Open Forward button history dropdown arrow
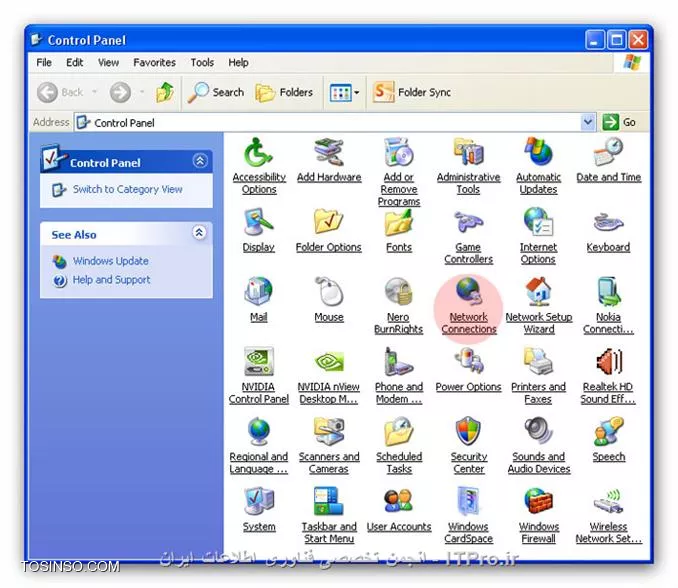The height and width of the screenshot is (588, 678). click(x=142, y=92)
